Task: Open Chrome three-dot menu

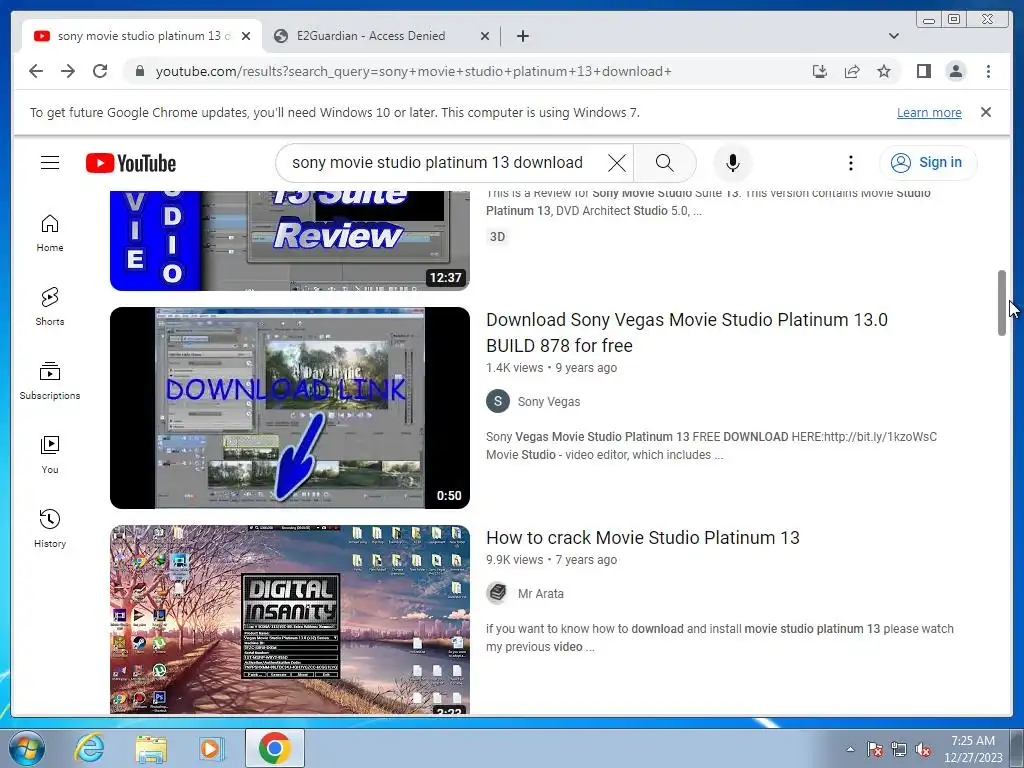Action: 988,71
